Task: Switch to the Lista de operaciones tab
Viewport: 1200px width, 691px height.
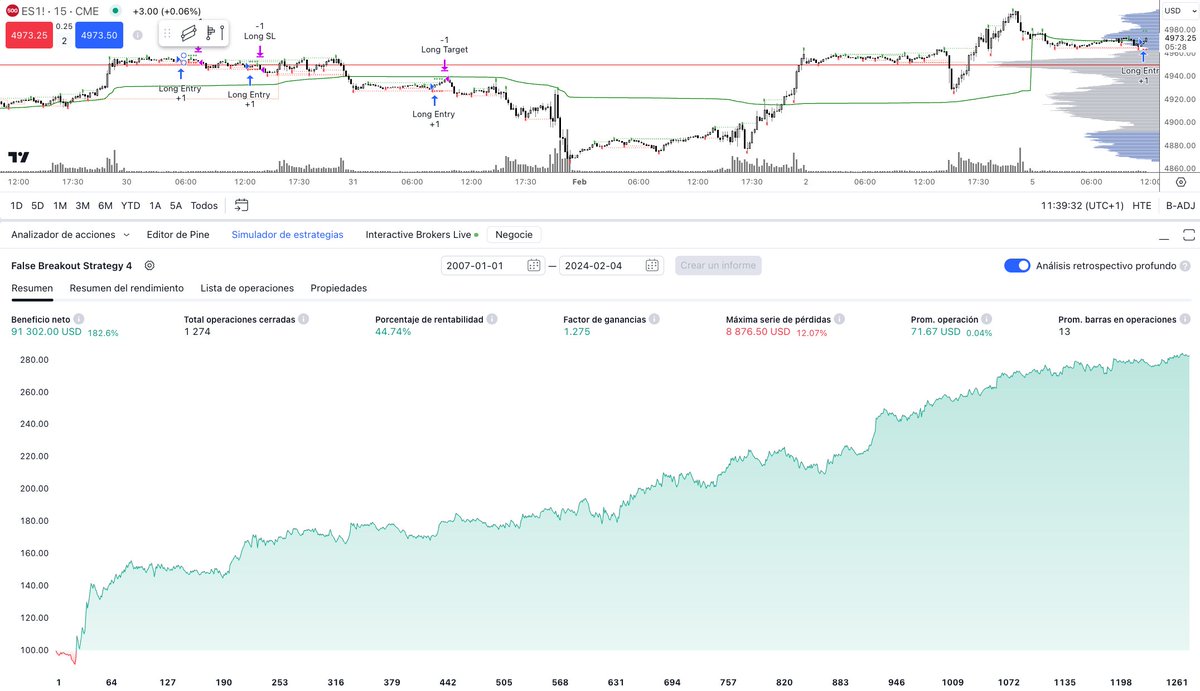Action: [x=247, y=288]
